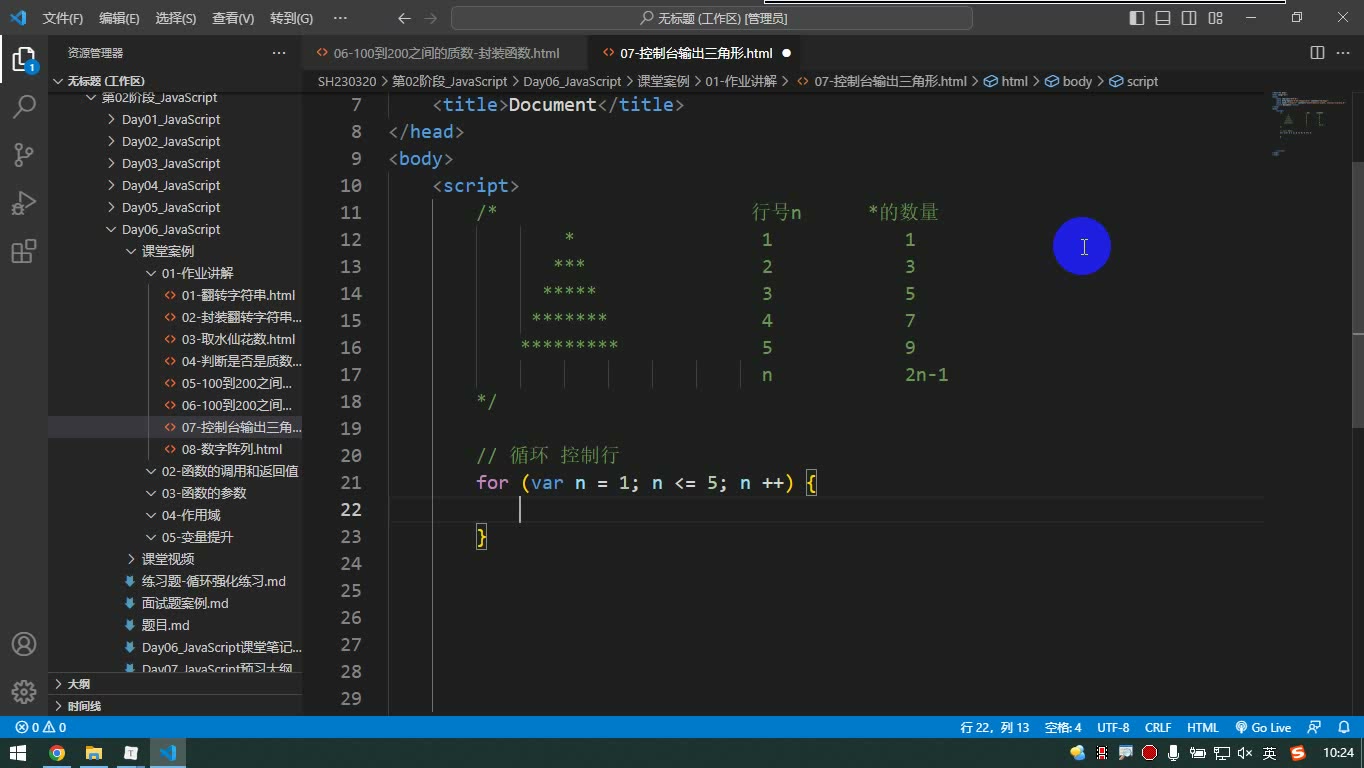
Task: Click the Go Live status bar button
Action: click(x=1263, y=728)
